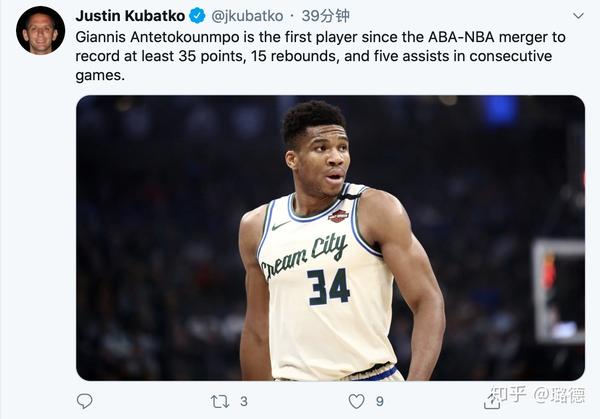The height and width of the screenshot is (419, 600).
Task: Reply to the tweet via speech bubble icon
Action: point(85,401)
